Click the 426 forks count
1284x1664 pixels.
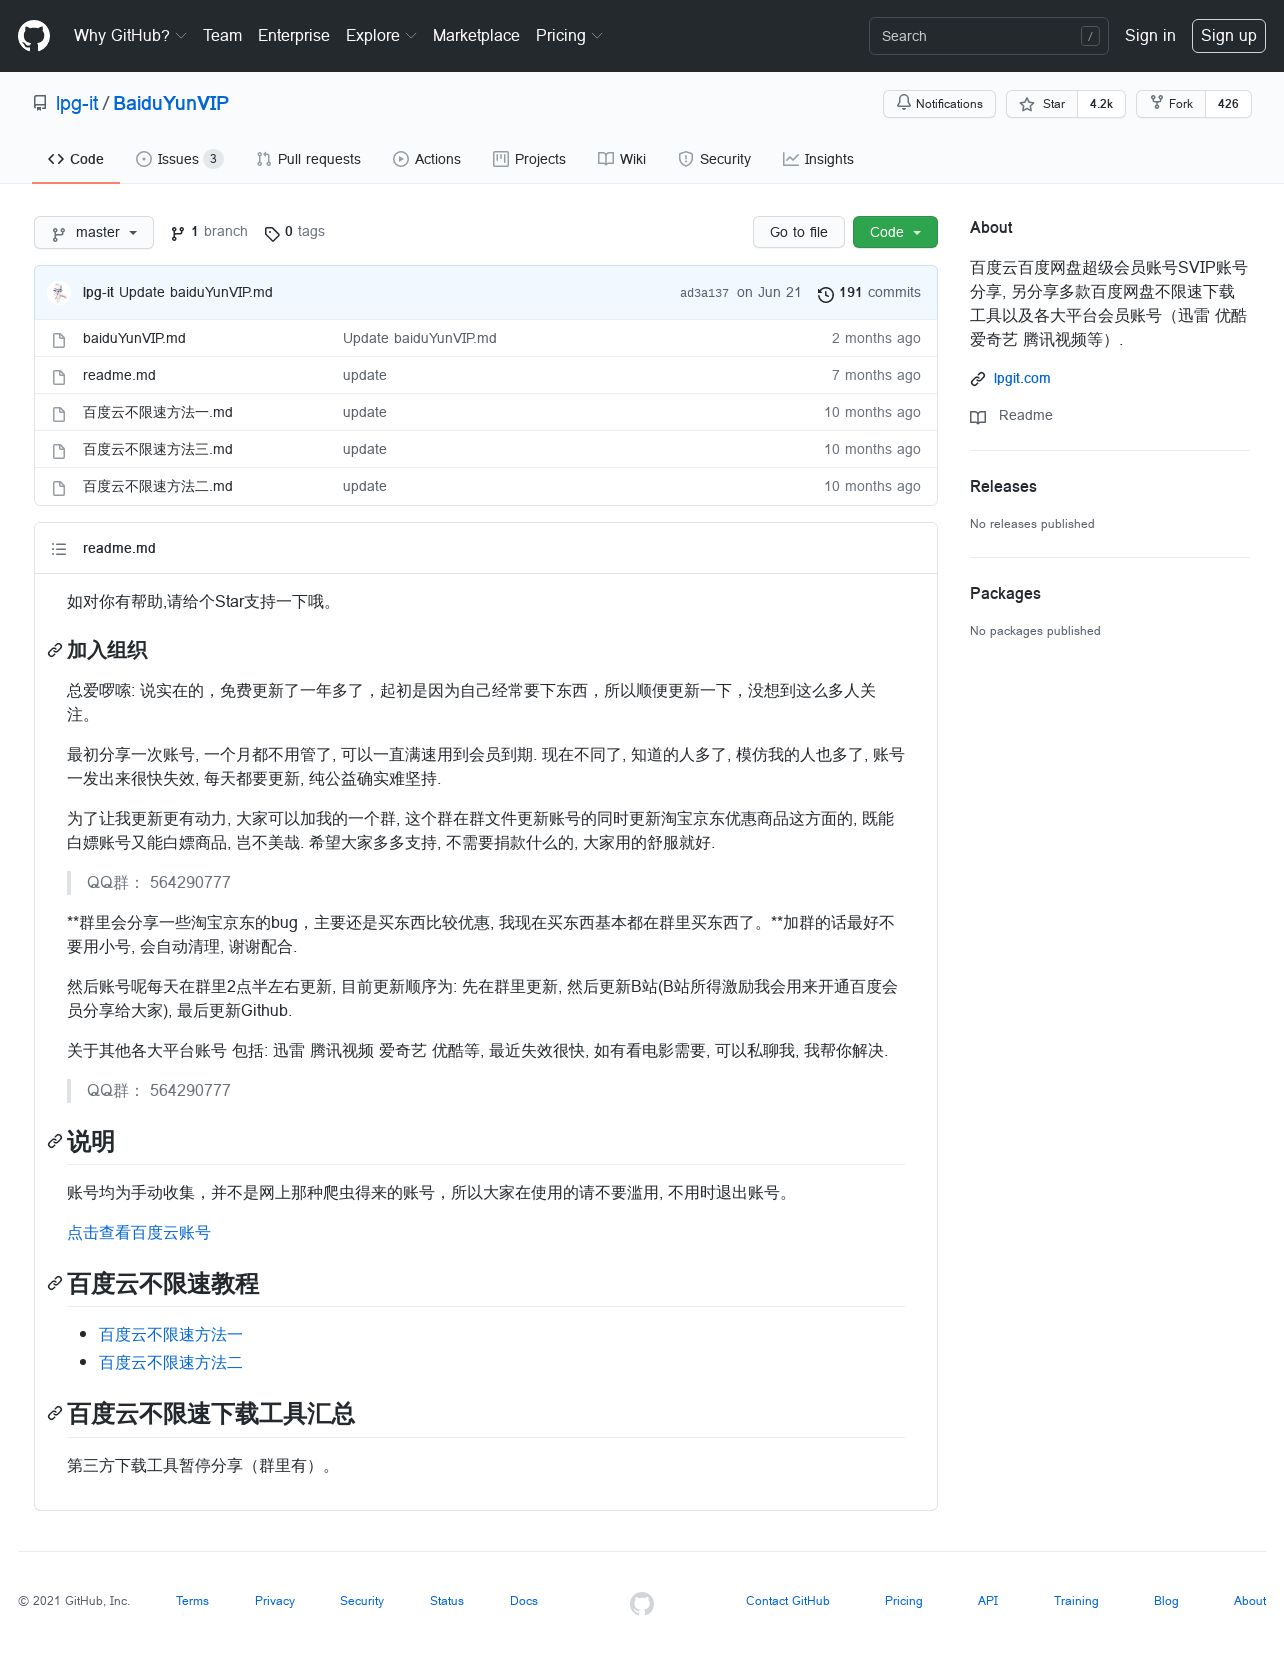(1228, 104)
